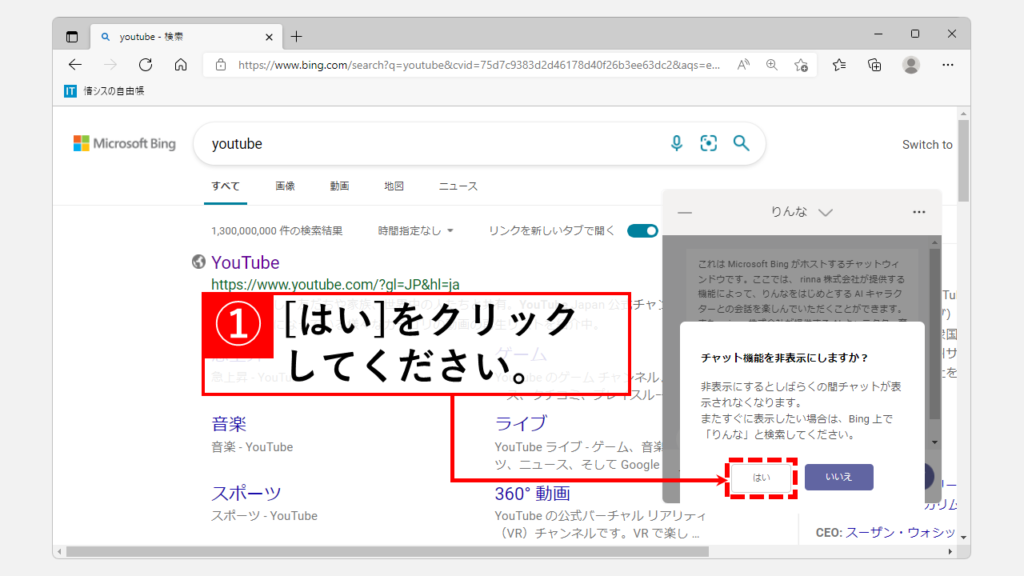1024x576 pixels.
Task: Expand the 時間指定なし time filter dropdown
Action: tap(415, 231)
